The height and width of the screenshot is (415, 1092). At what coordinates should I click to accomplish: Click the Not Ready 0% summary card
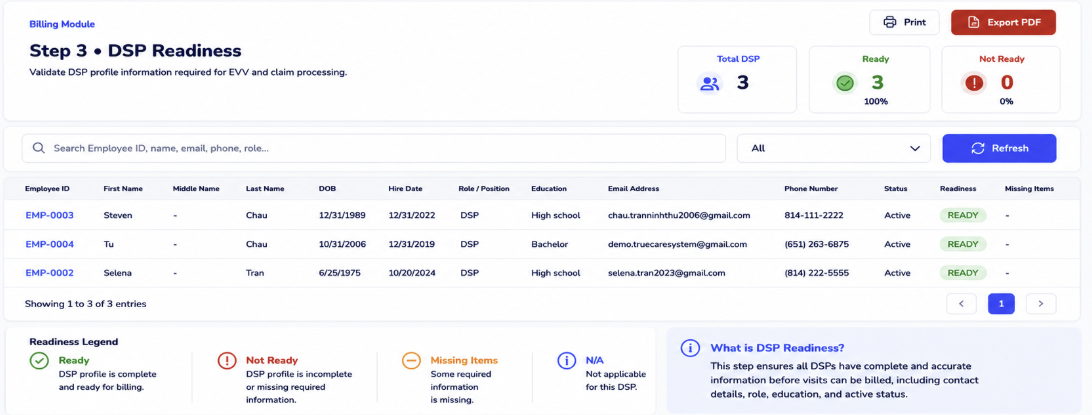(x=1001, y=79)
